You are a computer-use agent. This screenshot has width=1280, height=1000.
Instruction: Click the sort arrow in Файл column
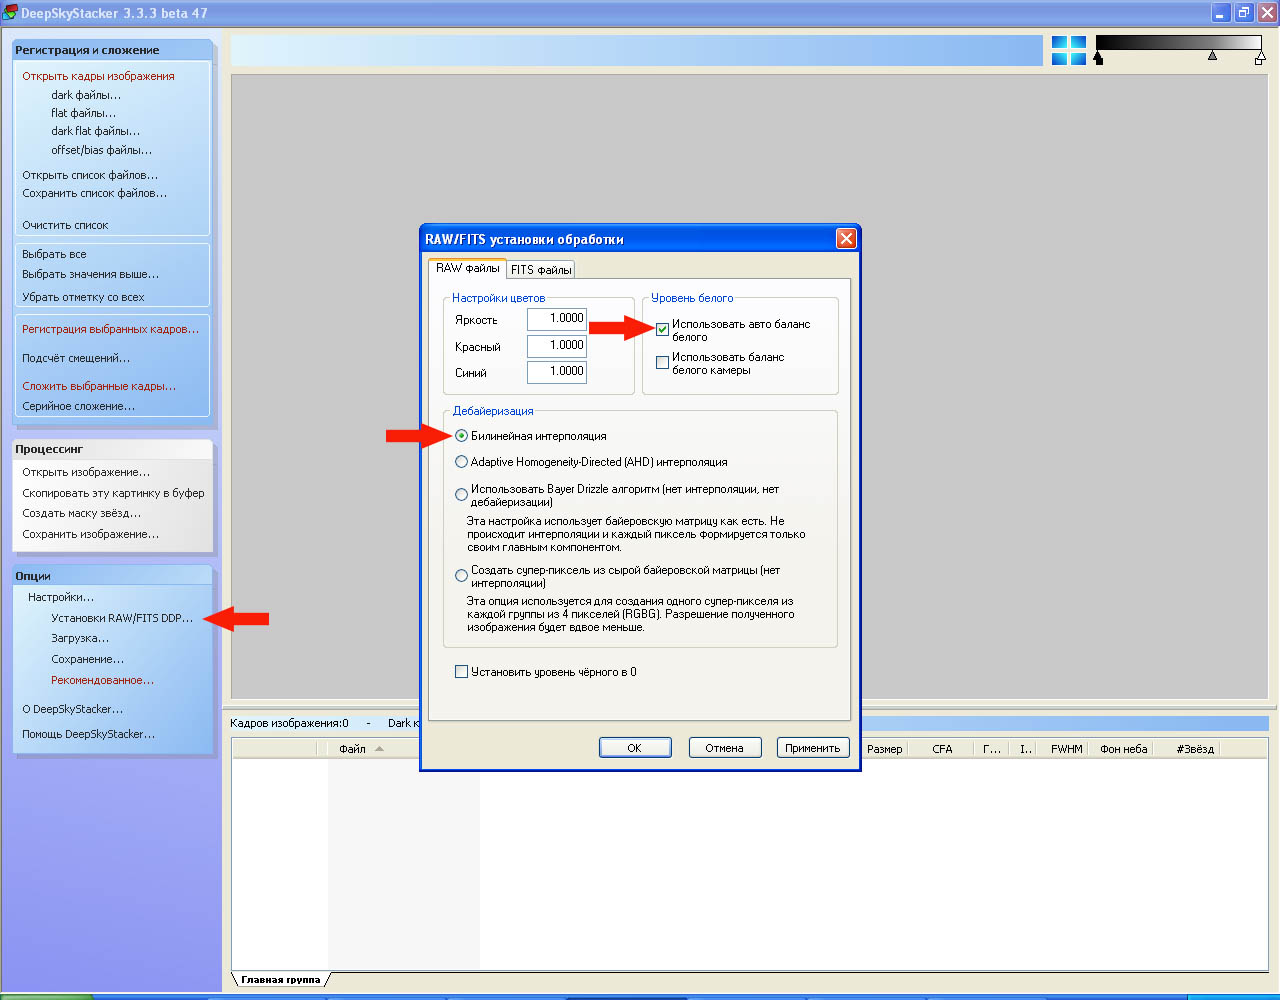point(379,749)
